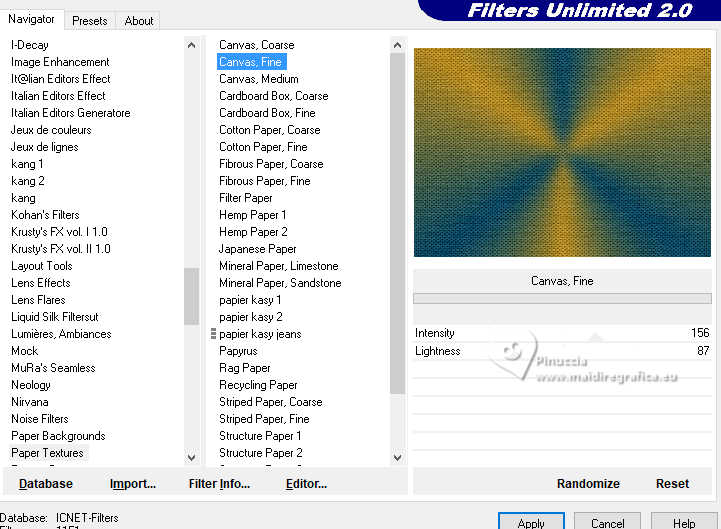This screenshot has width=721, height=529.
Task: Select MuRa's Seamless category
Action: pos(53,368)
